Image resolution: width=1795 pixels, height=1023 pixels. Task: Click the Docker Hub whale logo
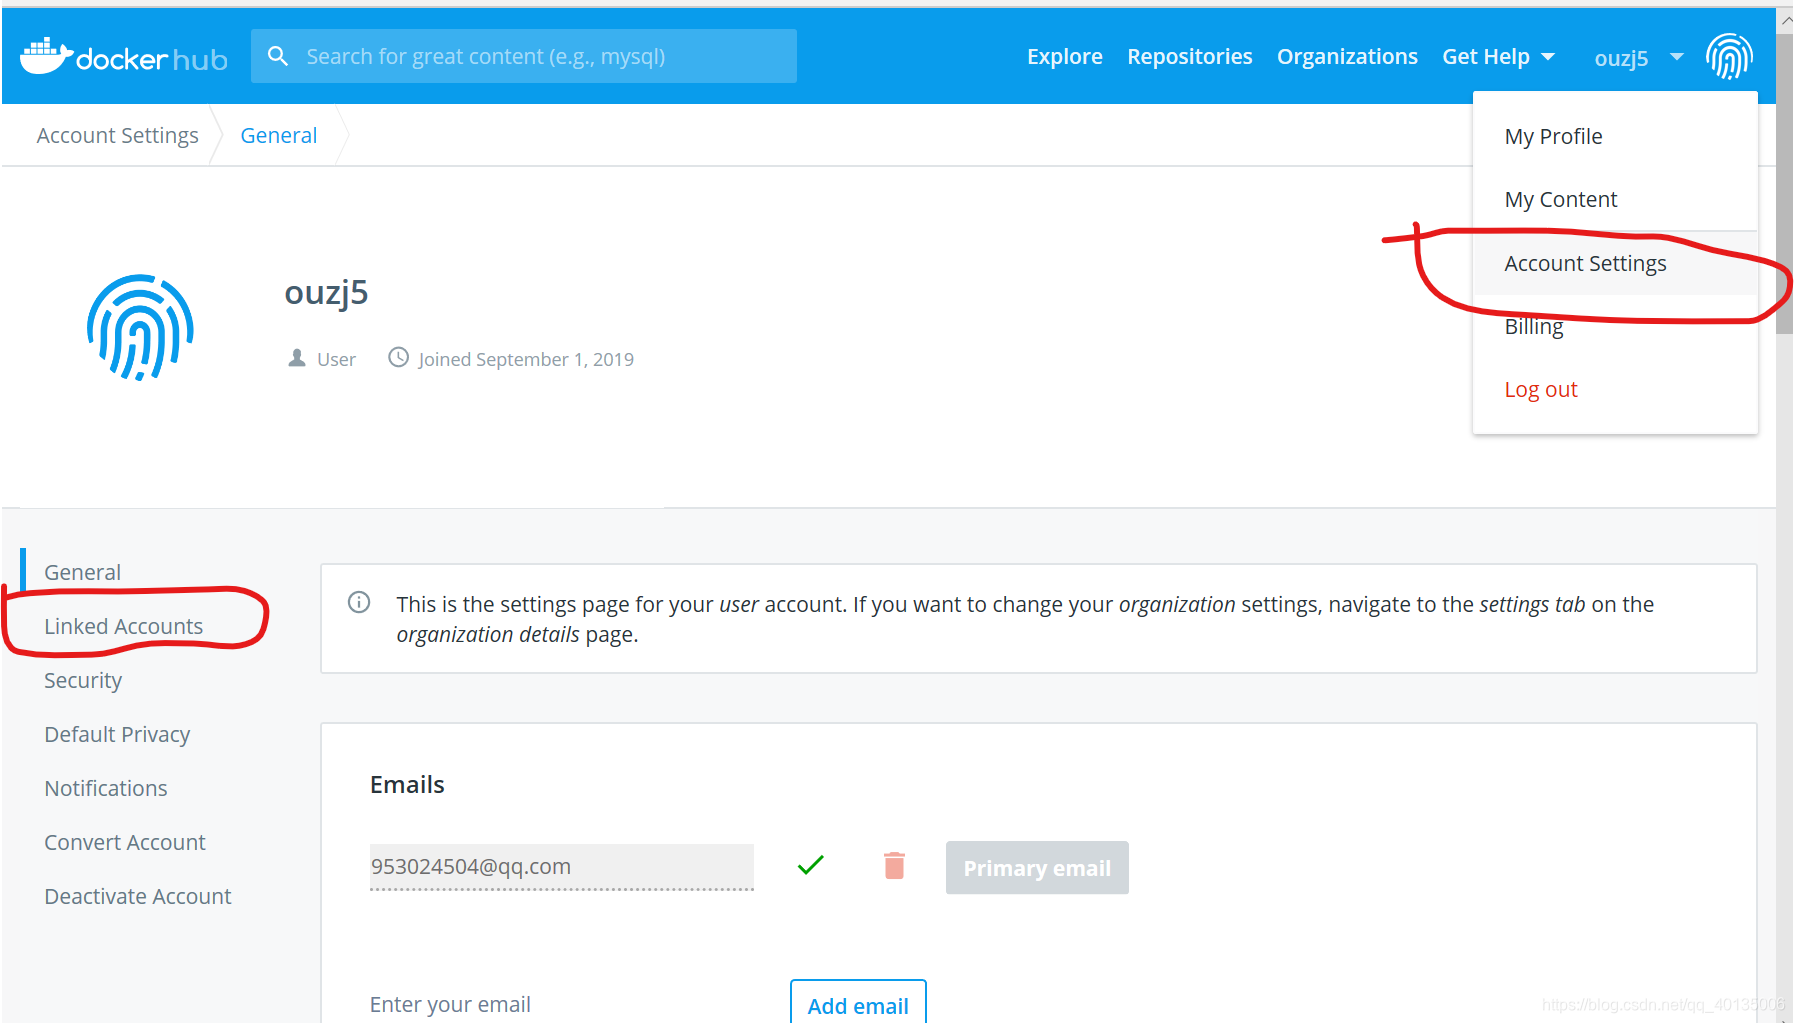[x=124, y=57]
